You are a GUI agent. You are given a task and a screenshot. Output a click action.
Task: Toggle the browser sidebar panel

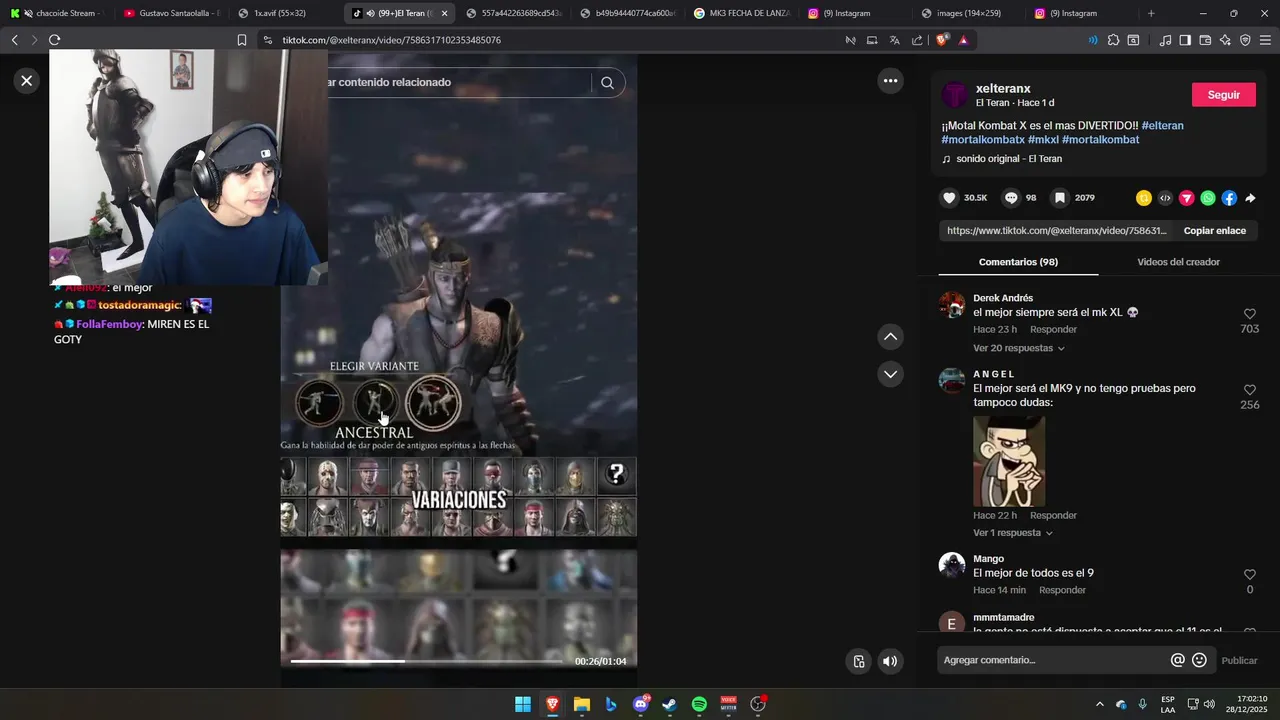[1185, 40]
